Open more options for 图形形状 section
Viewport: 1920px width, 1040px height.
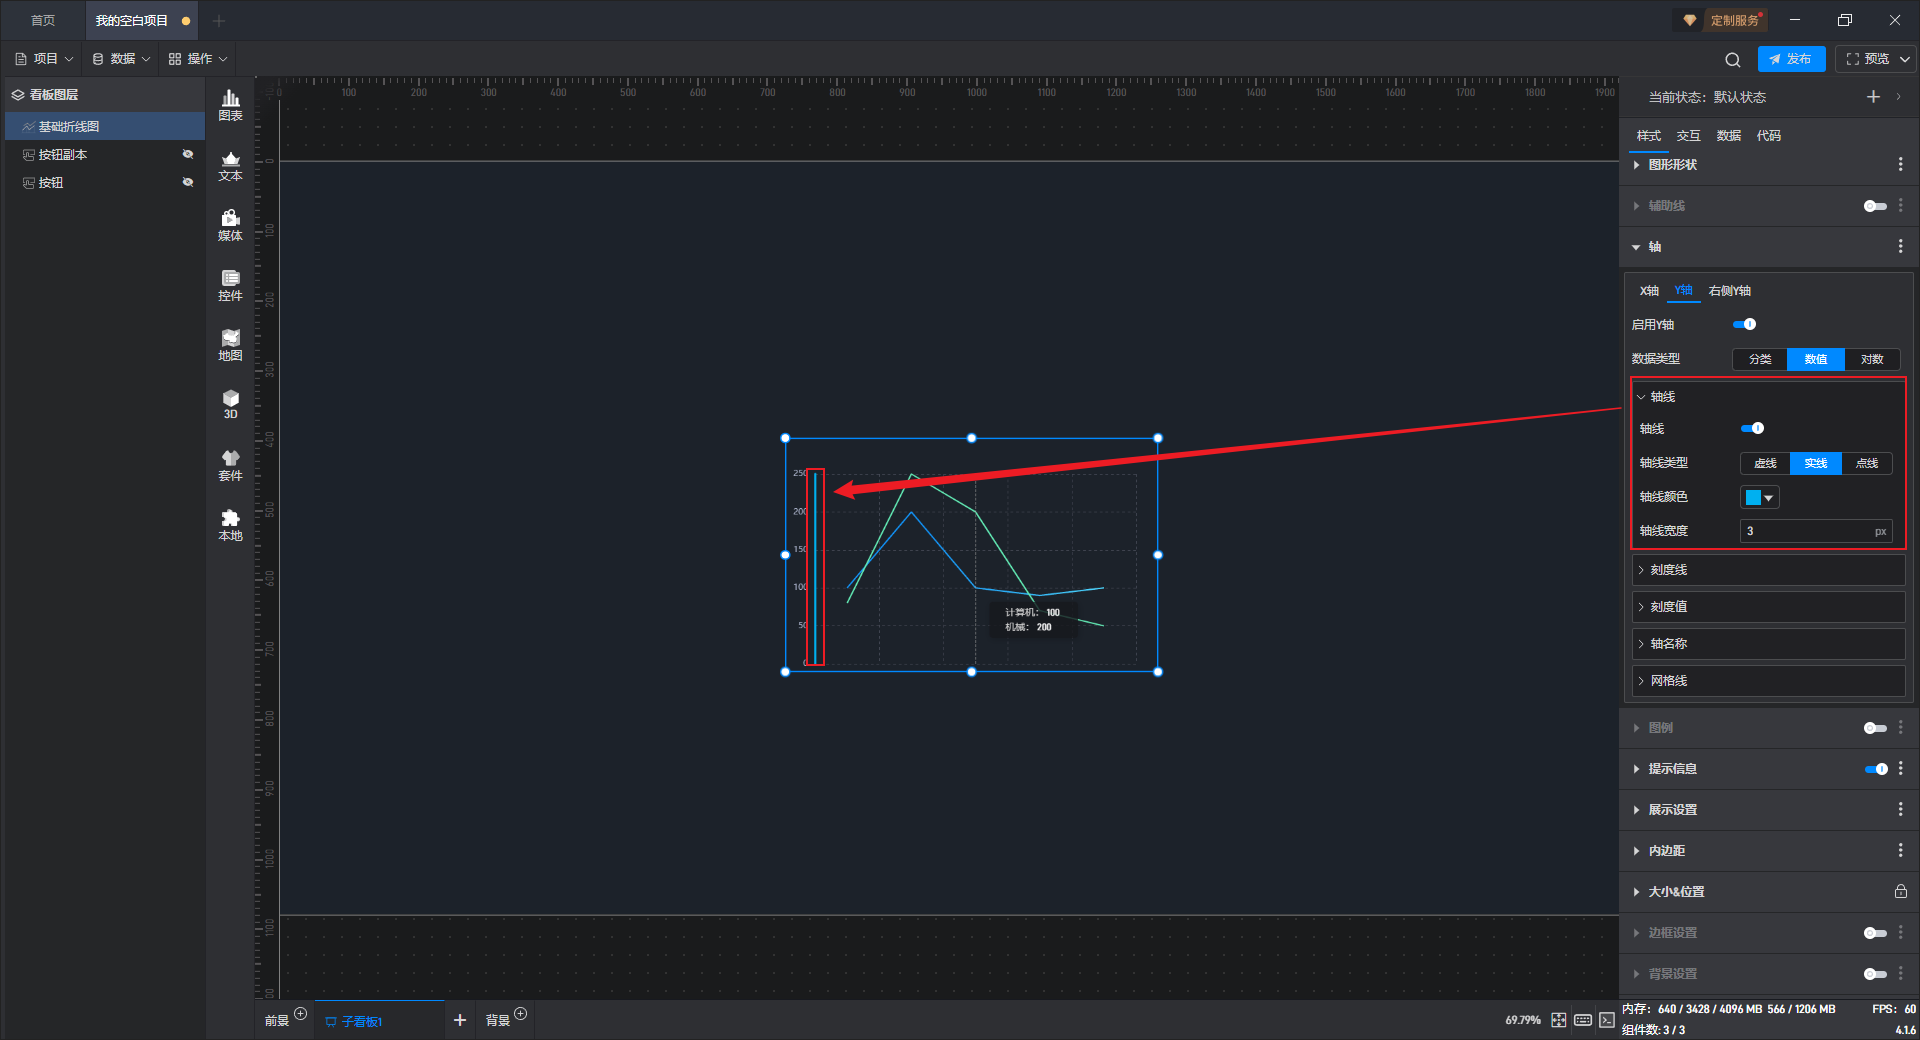coord(1900,165)
